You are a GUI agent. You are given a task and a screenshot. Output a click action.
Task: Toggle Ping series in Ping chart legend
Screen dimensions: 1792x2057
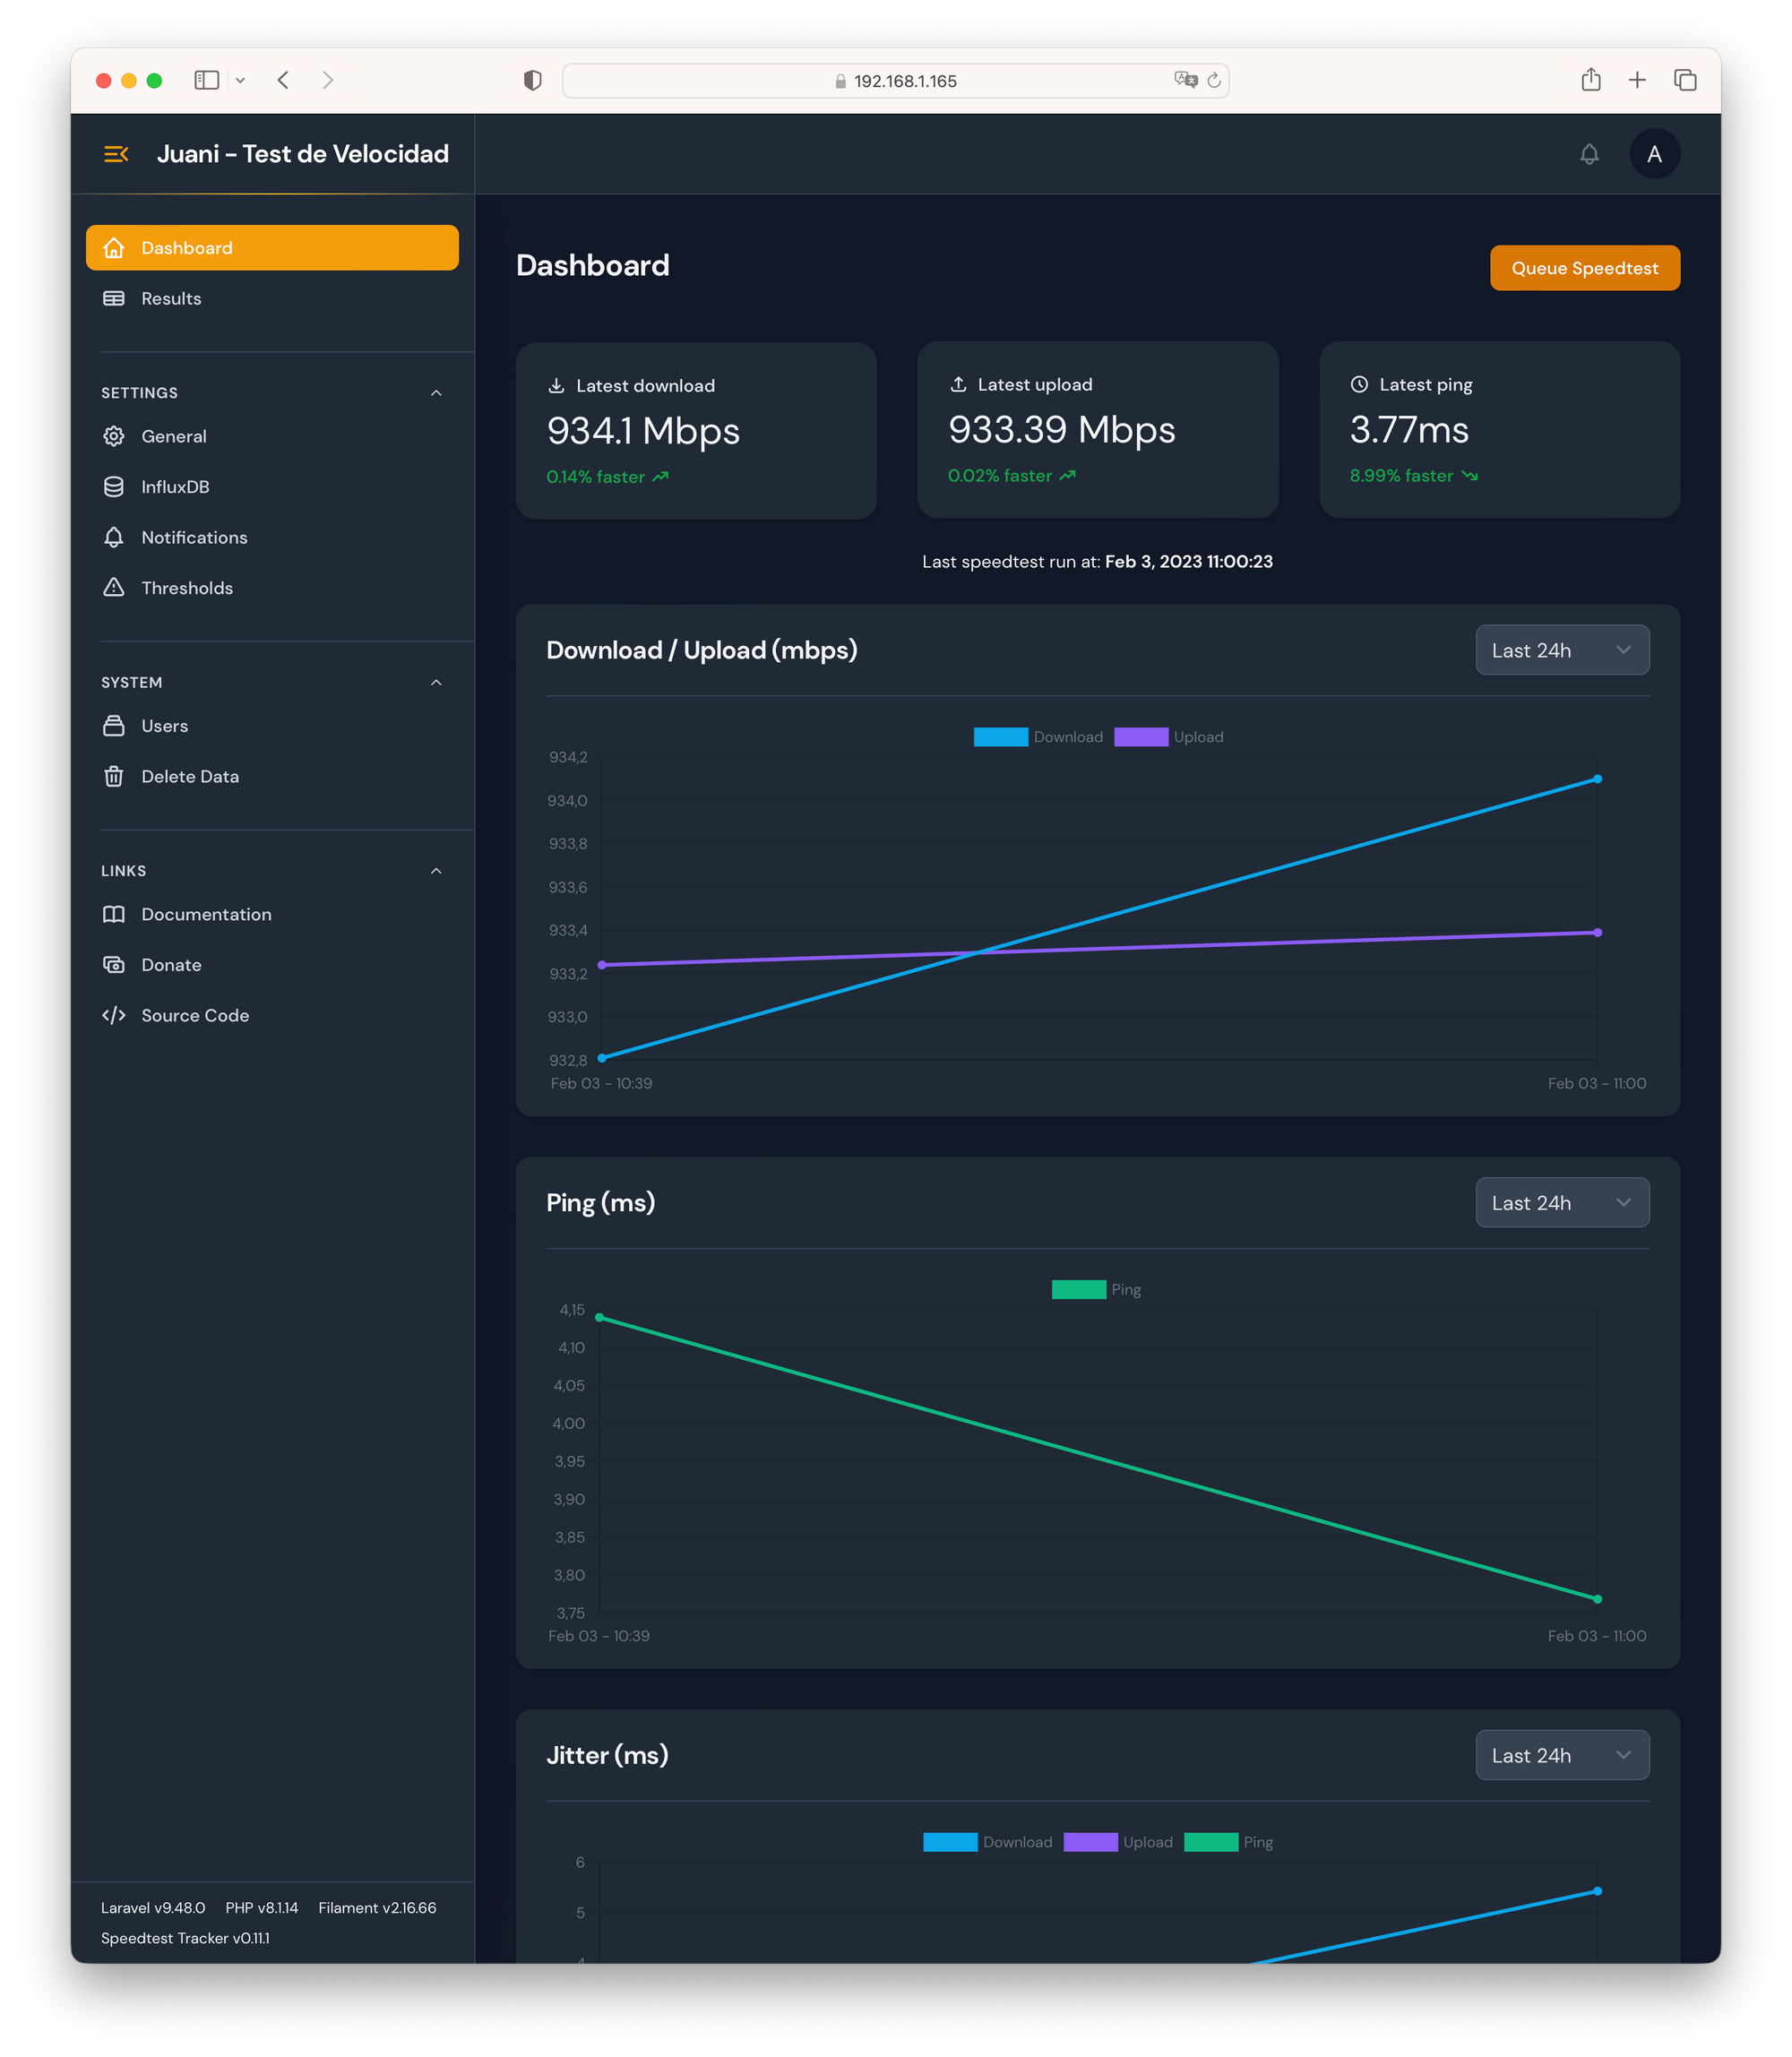click(x=1096, y=1290)
